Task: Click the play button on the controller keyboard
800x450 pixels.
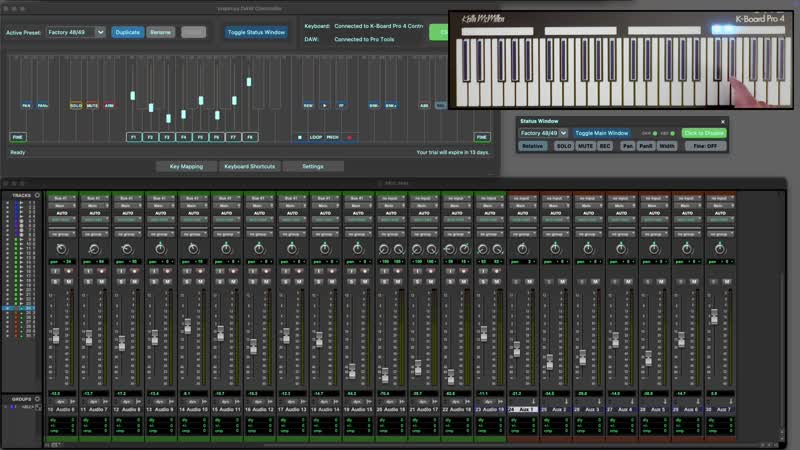Action: [x=324, y=106]
